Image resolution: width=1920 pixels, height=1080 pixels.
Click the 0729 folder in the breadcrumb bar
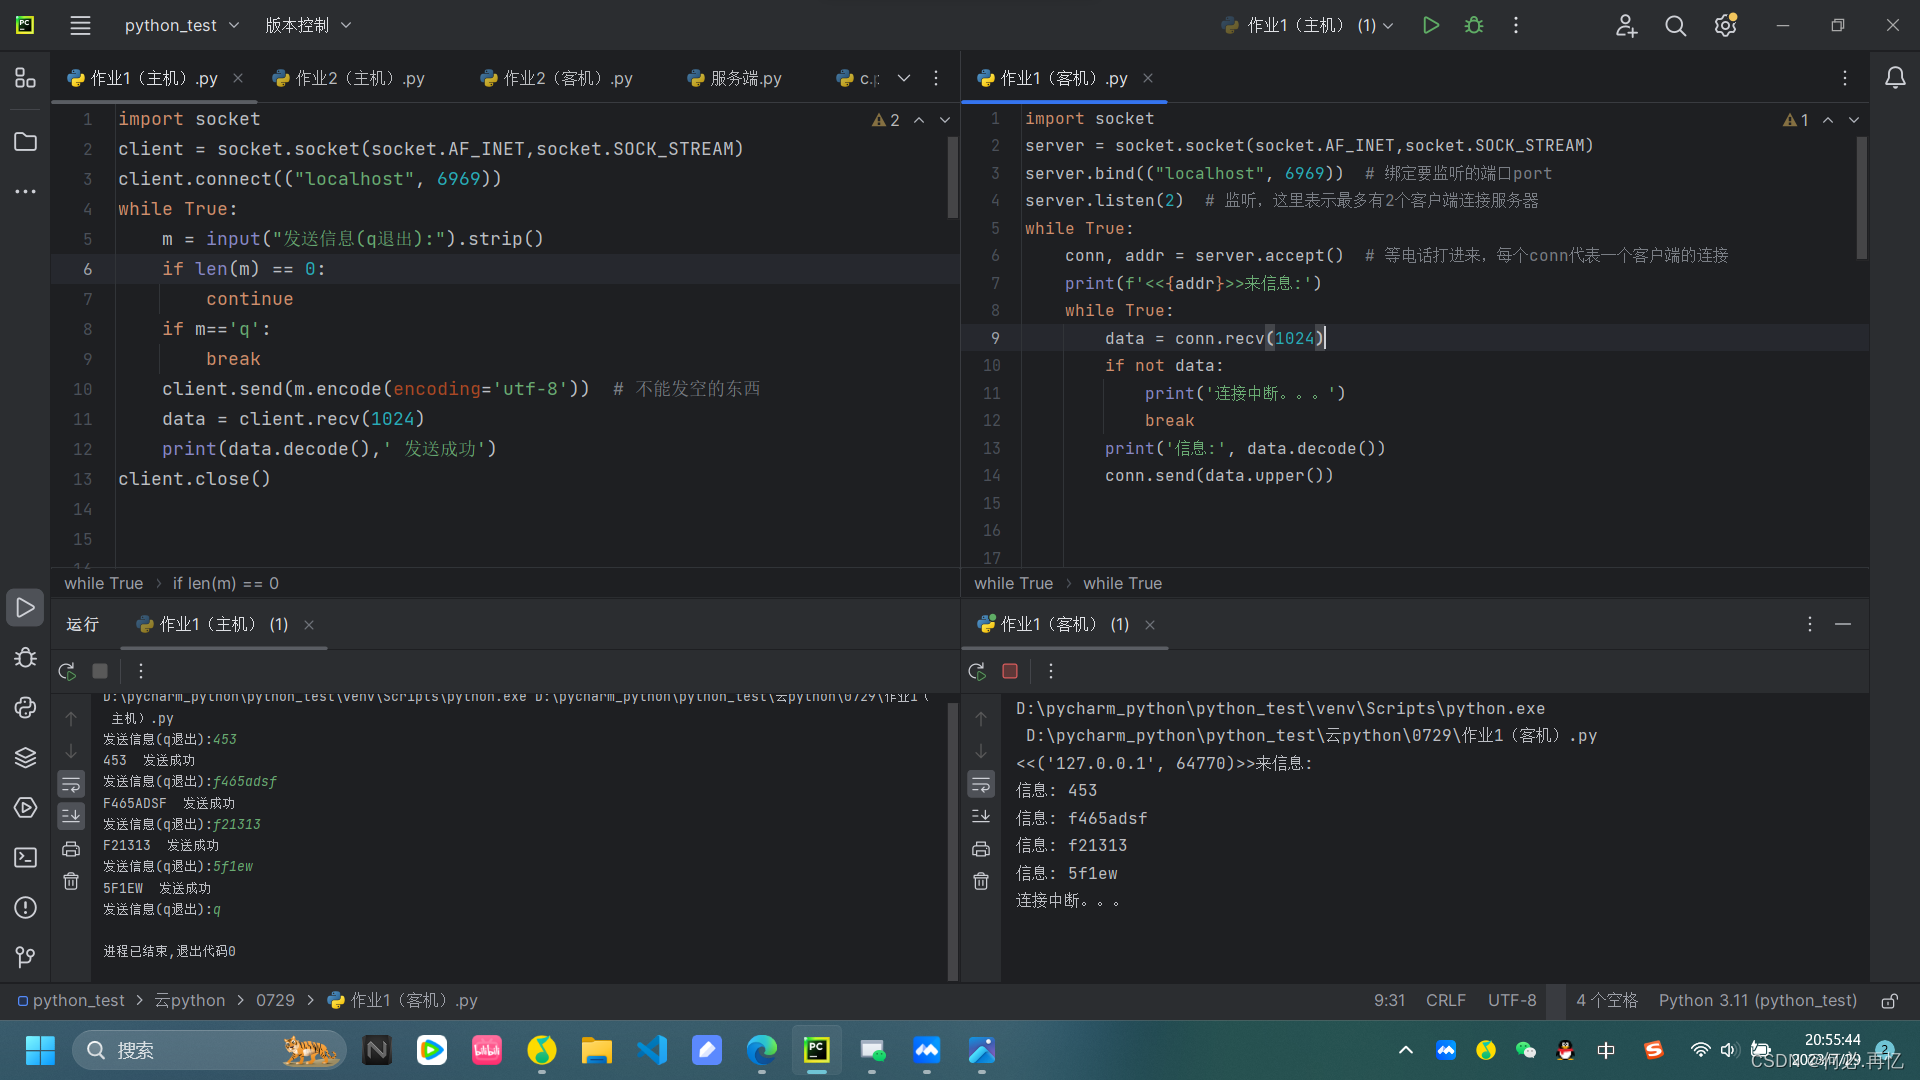(x=275, y=1000)
